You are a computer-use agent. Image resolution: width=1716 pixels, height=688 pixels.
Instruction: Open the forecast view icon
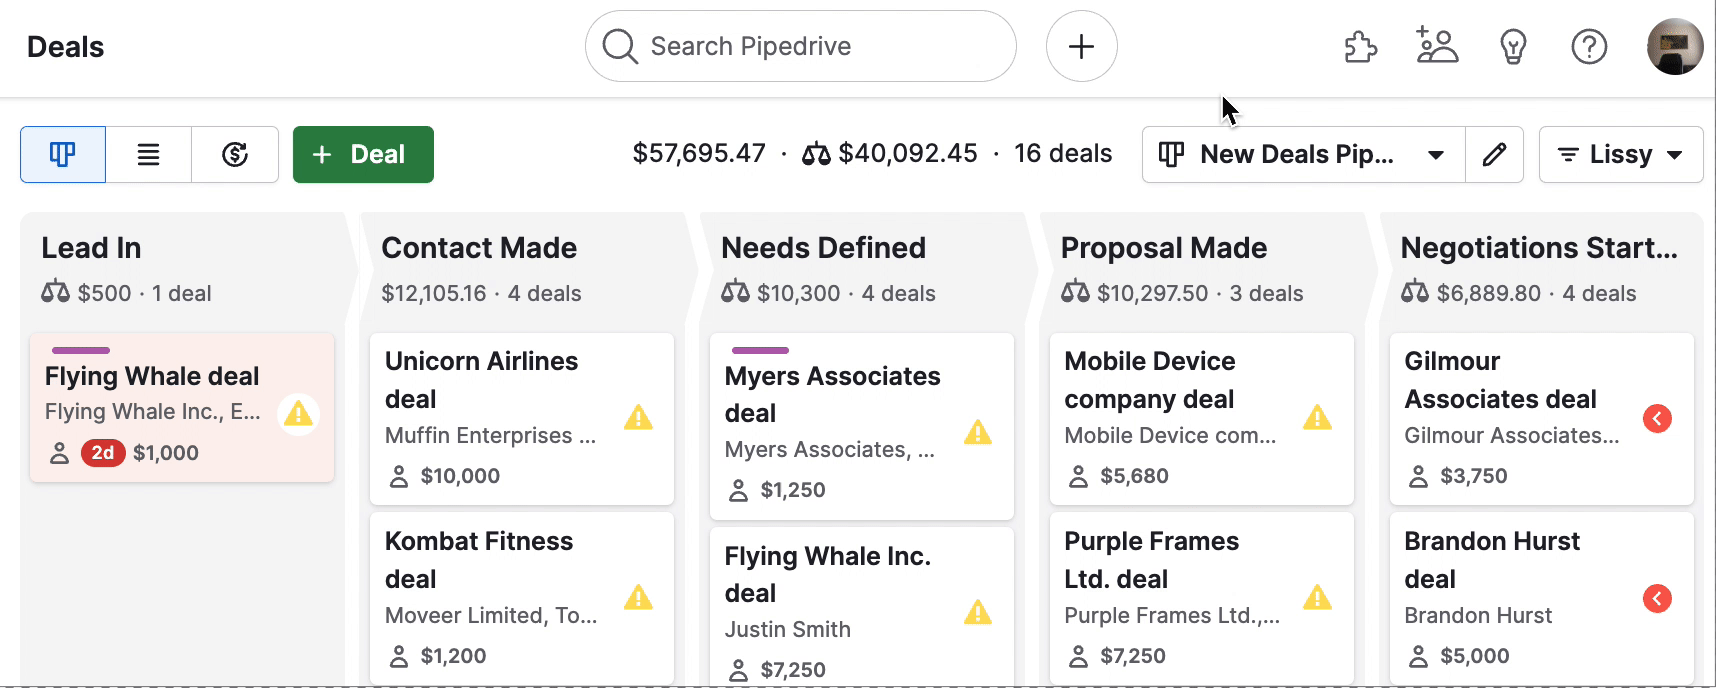[x=235, y=154]
